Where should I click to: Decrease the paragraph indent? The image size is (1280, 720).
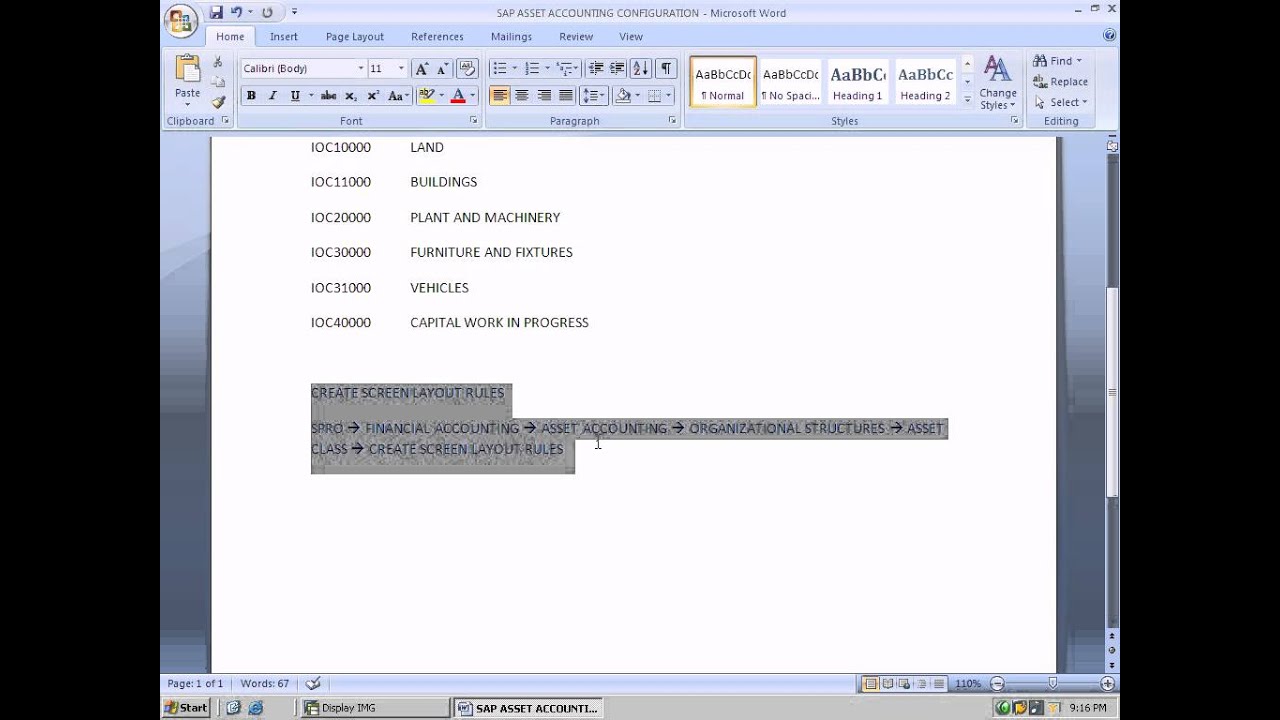coord(596,69)
